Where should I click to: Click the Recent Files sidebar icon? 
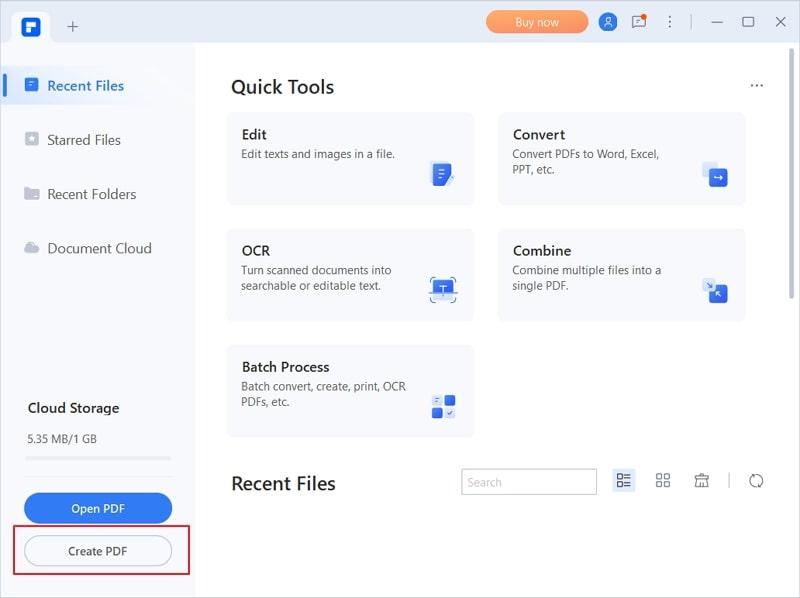point(32,85)
